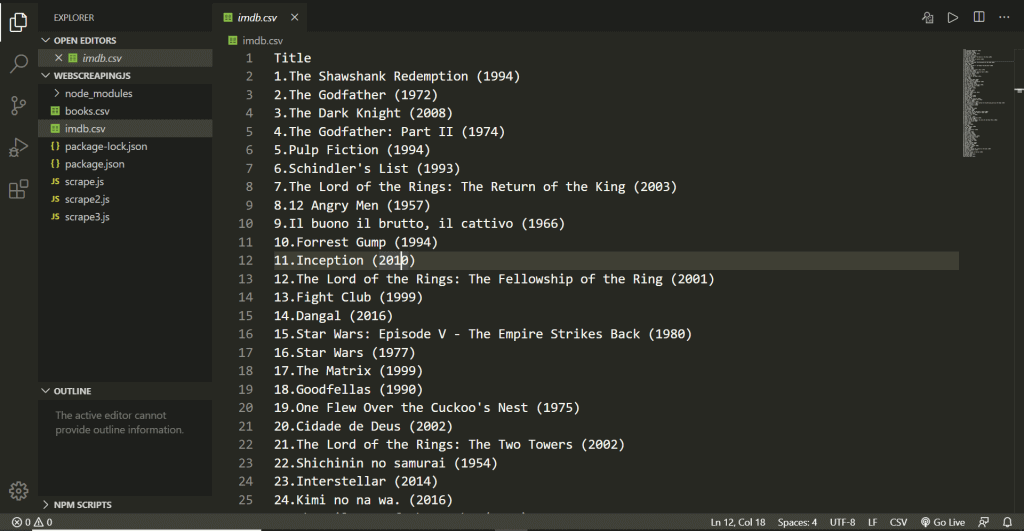This screenshot has height=531, width=1024.
Task: Click the Shichinin no samurai line
Action: pos(385,463)
